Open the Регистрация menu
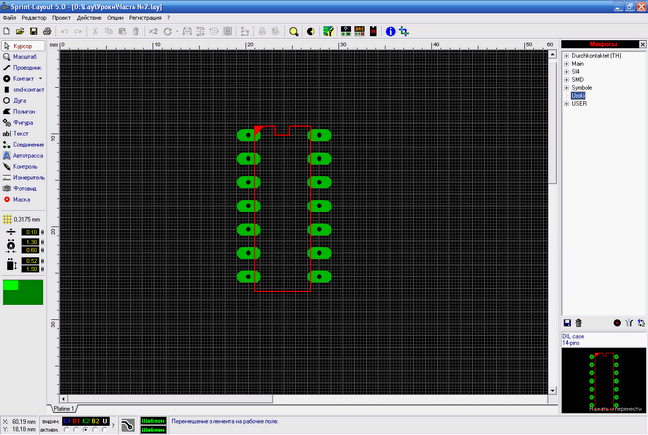This screenshot has height=435, width=648. [x=145, y=18]
